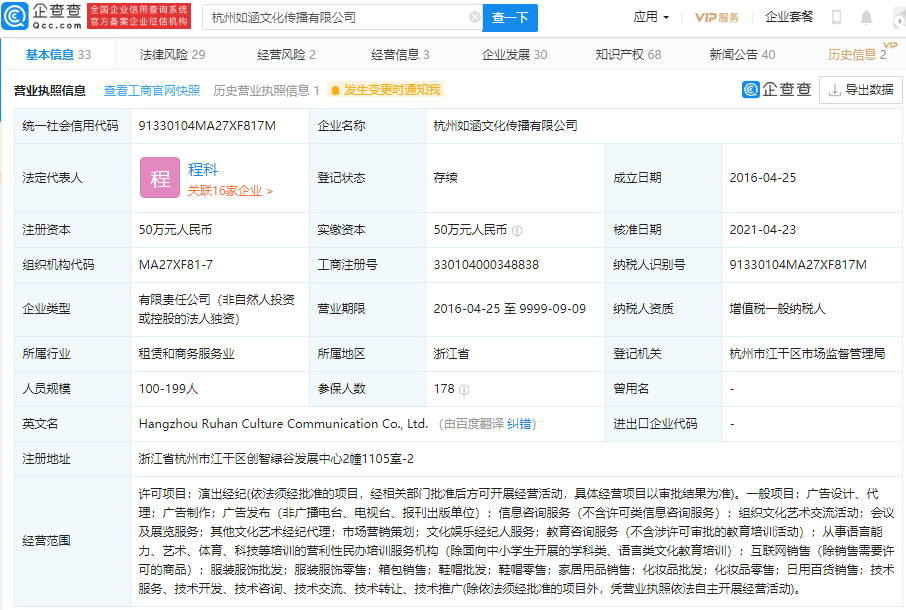Open the mobile app phone icon
The width and height of the screenshot is (906, 610).
(x=836, y=17)
